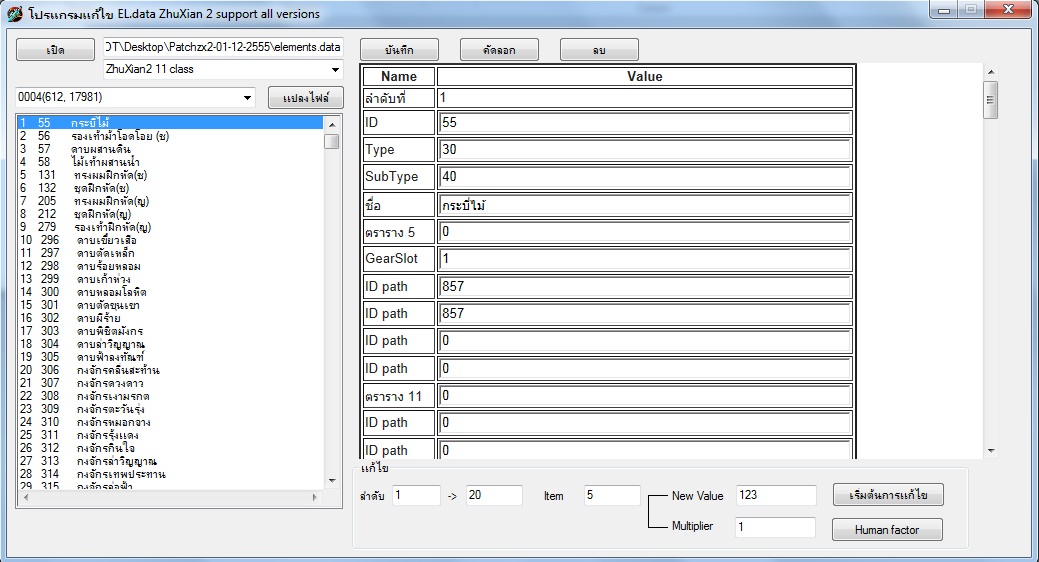Select list row with ID 301
Image resolution: width=1039 pixels, height=562 pixels.
(x=170, y=305)
